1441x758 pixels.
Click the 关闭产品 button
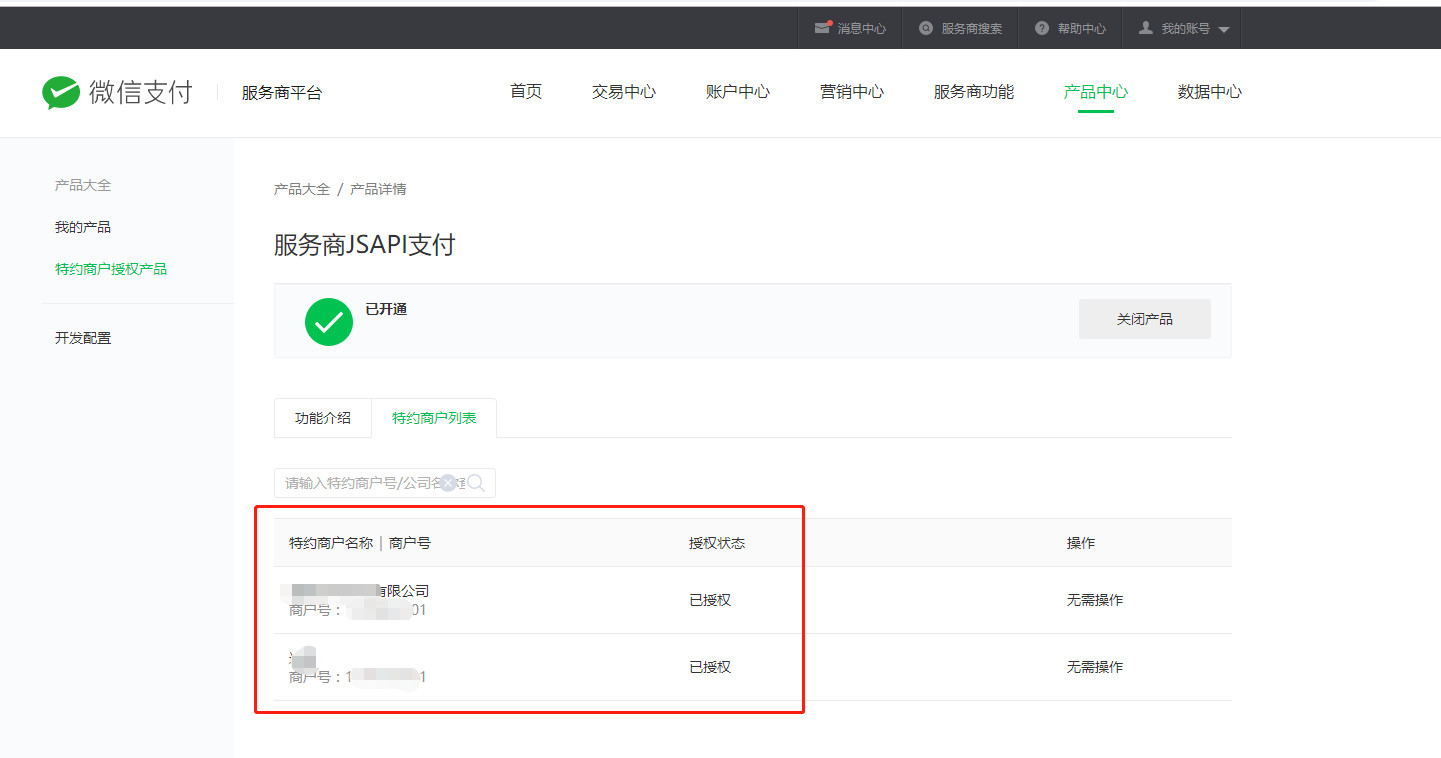click(x=1145, y=319)
